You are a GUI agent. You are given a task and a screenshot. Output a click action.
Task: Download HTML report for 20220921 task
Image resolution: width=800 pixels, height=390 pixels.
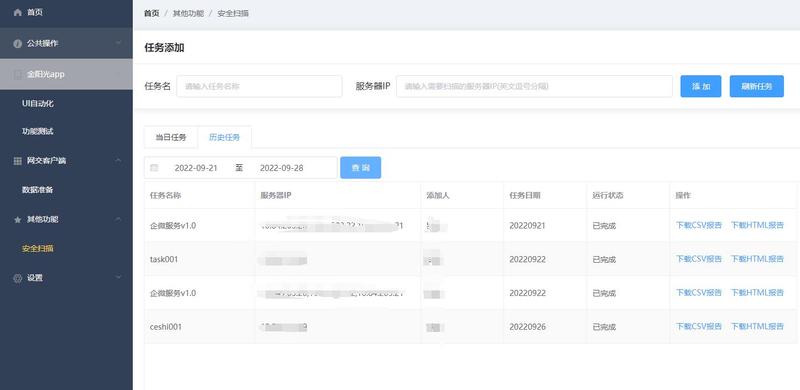point(757,225)
